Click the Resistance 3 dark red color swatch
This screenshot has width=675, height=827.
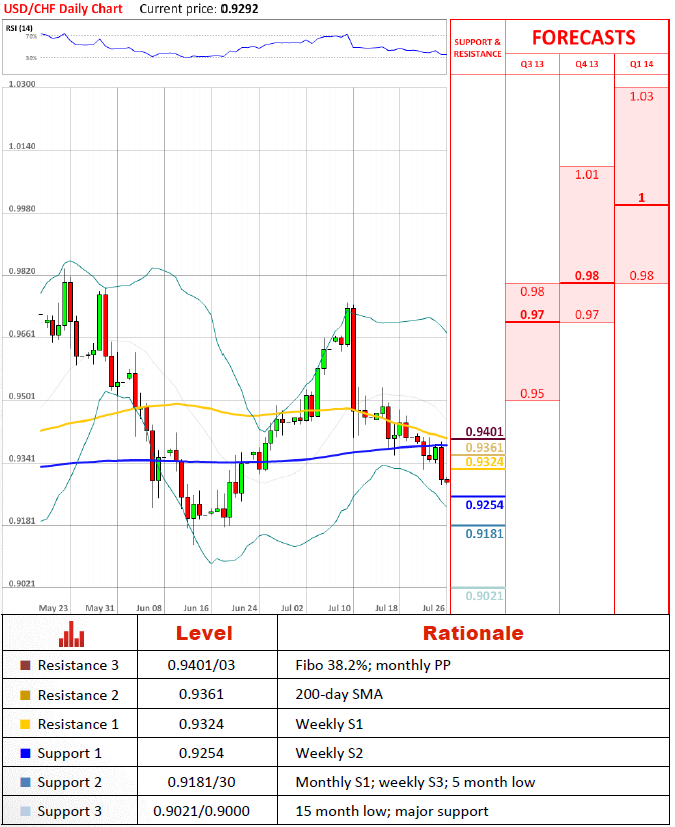(25, 665)
